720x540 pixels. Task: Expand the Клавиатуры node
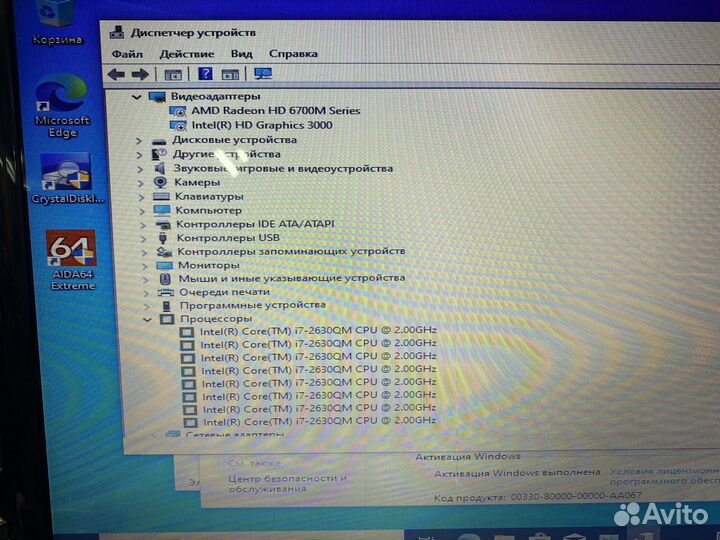click(141, 197)
